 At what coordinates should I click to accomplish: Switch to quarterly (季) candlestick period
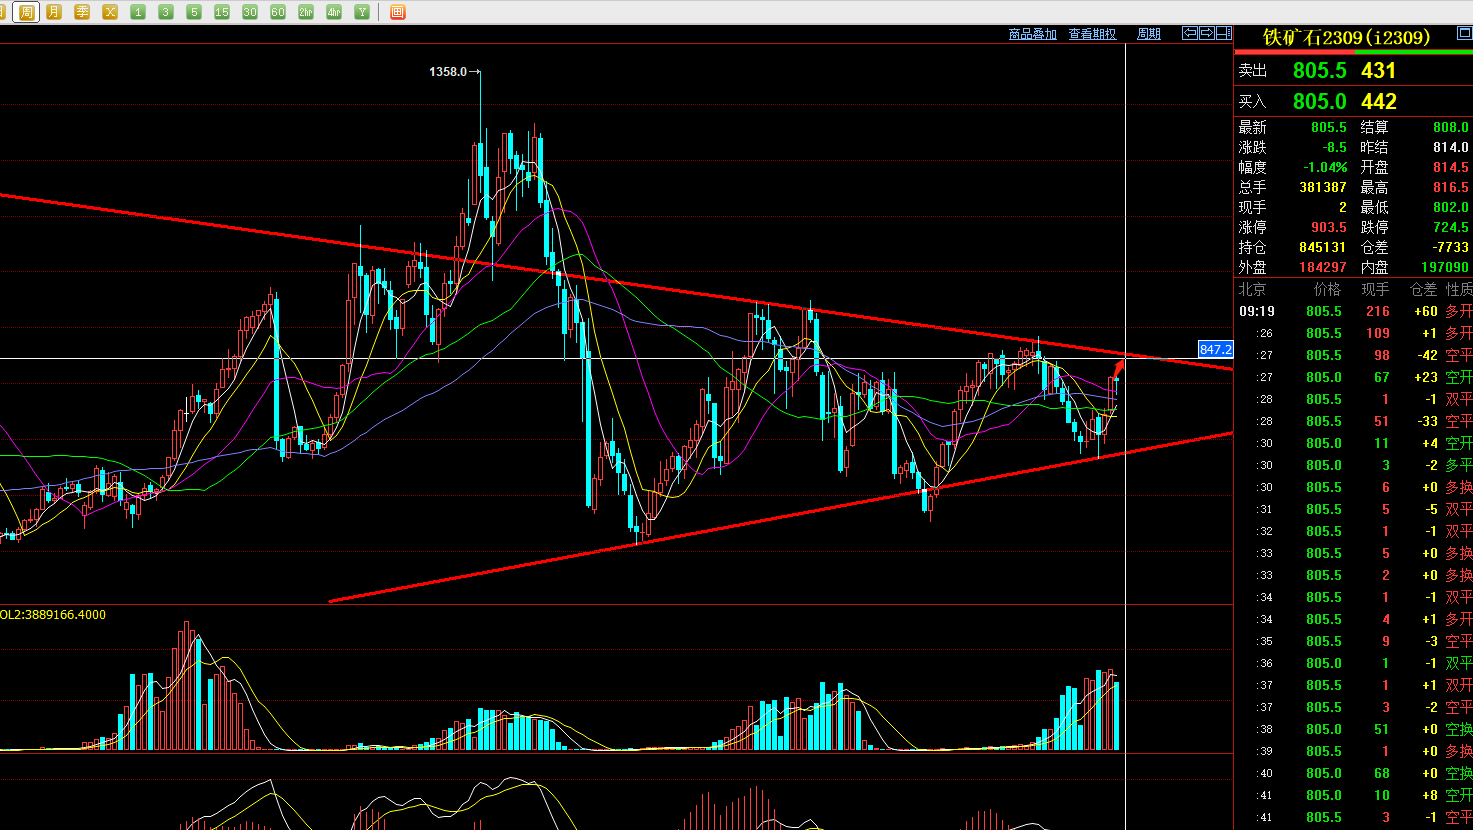pyautogui.click(x=82, y=12)
